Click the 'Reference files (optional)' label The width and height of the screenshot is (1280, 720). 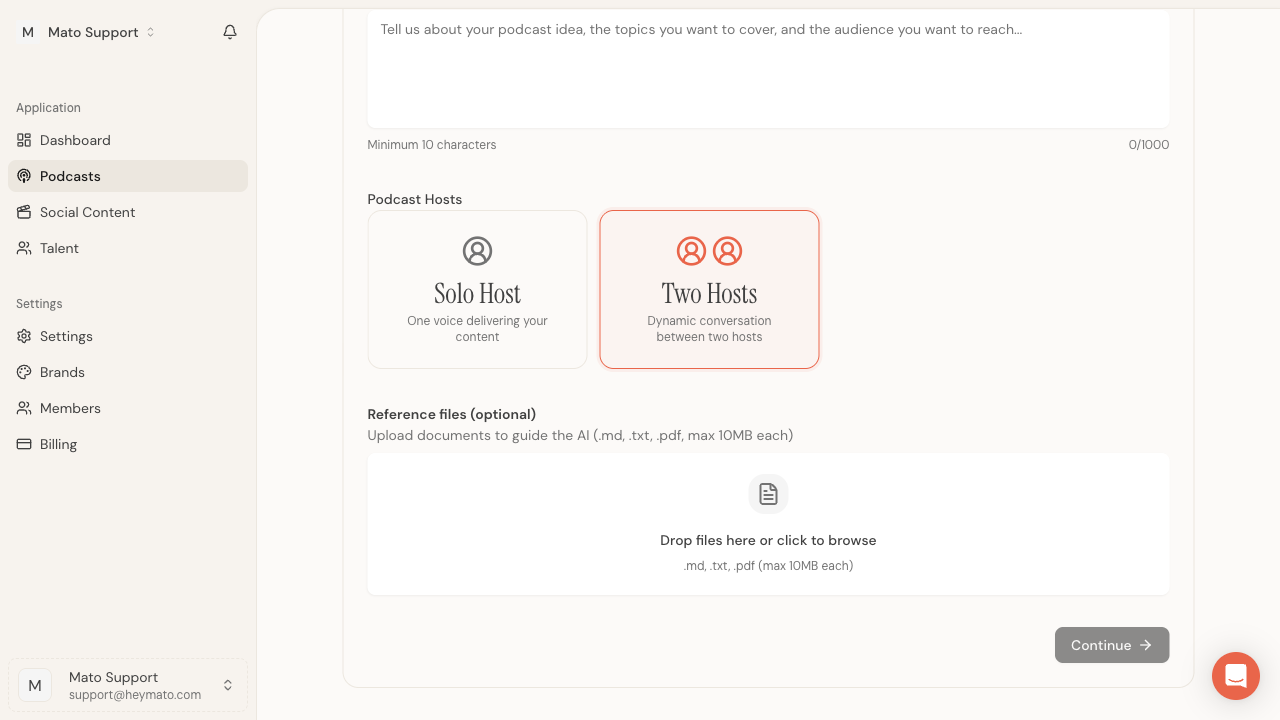(452, 414)
